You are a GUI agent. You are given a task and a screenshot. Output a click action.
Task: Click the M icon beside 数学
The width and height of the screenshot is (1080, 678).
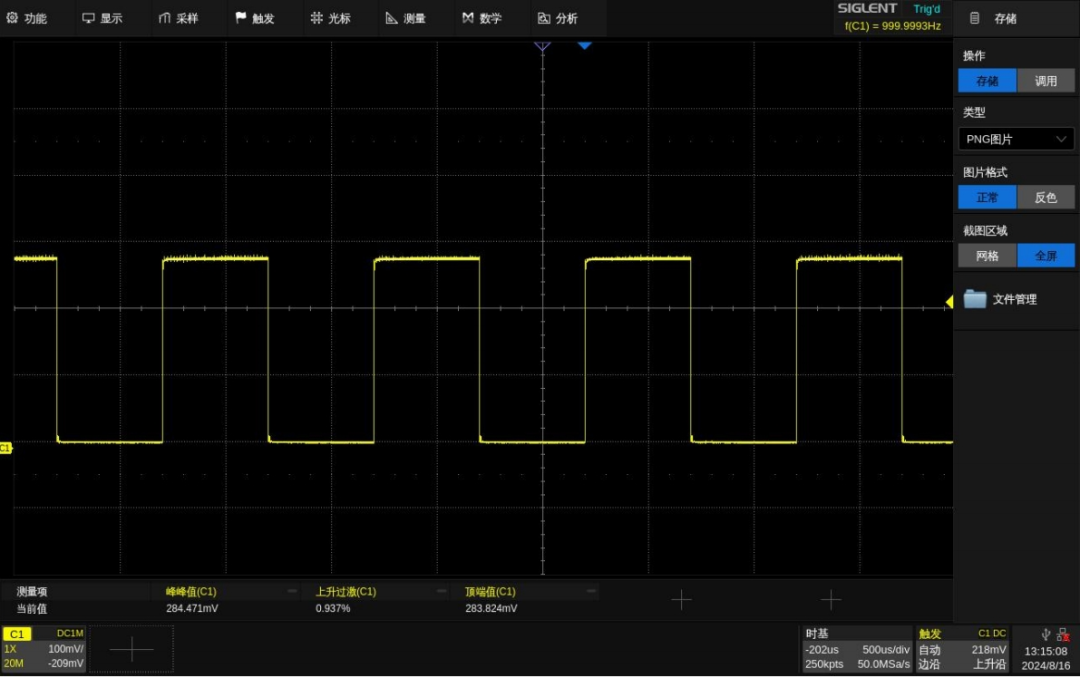[x=468, y=18]
